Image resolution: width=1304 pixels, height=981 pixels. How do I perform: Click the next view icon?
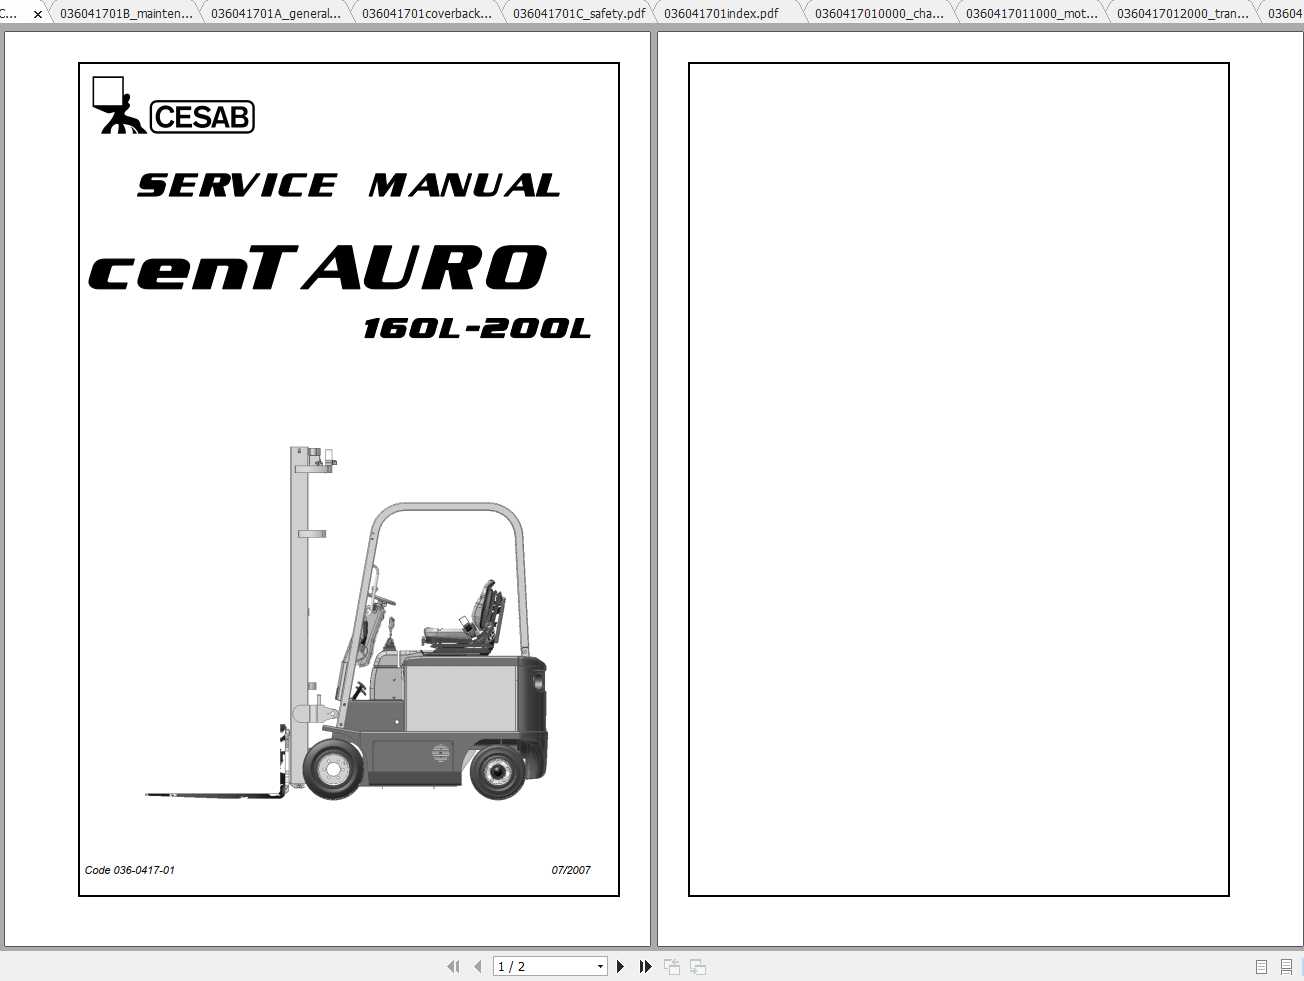coord(698,966)
